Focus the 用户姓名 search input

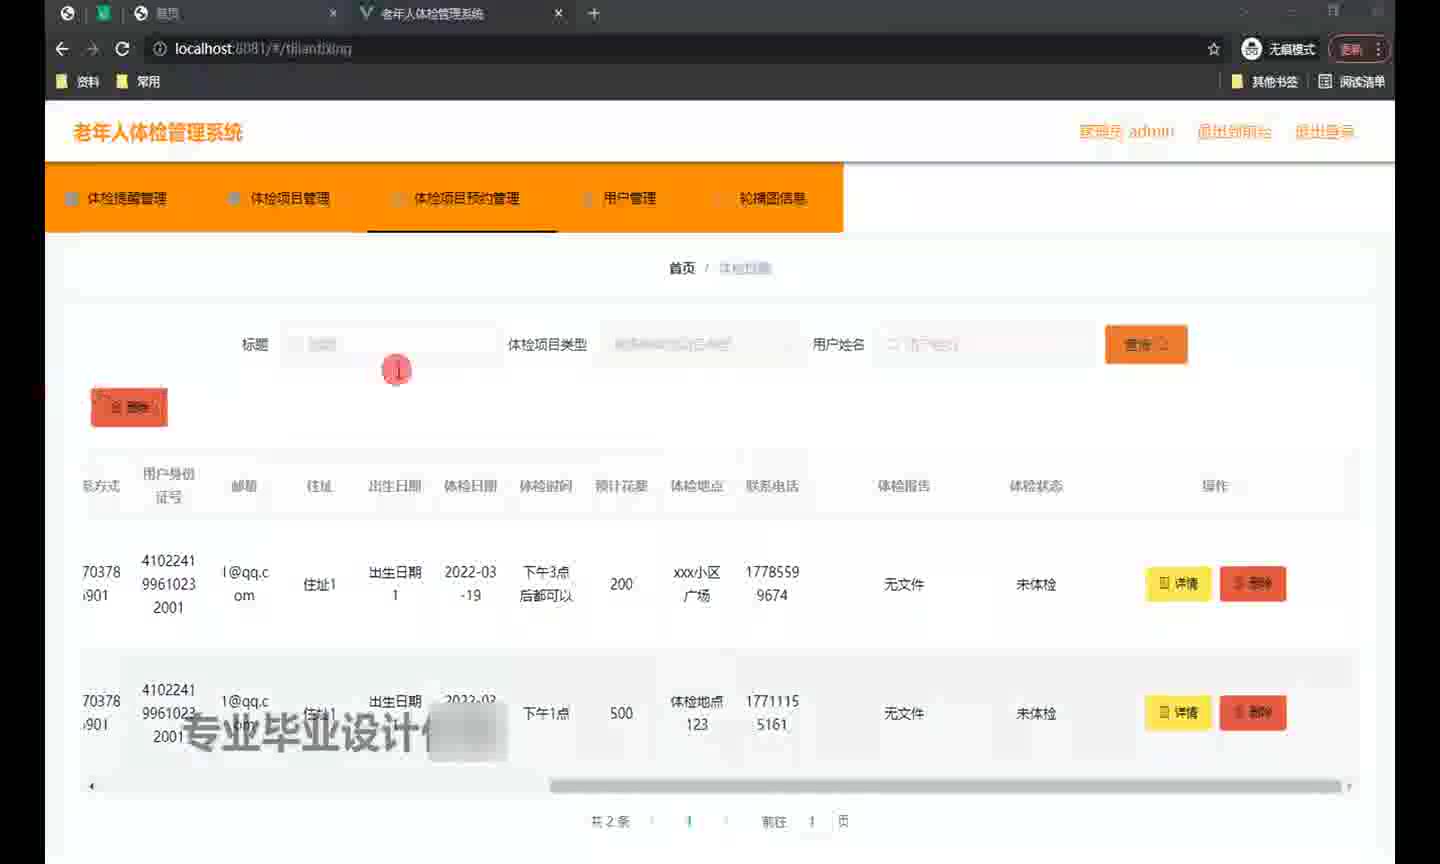[x=985, y=345]
